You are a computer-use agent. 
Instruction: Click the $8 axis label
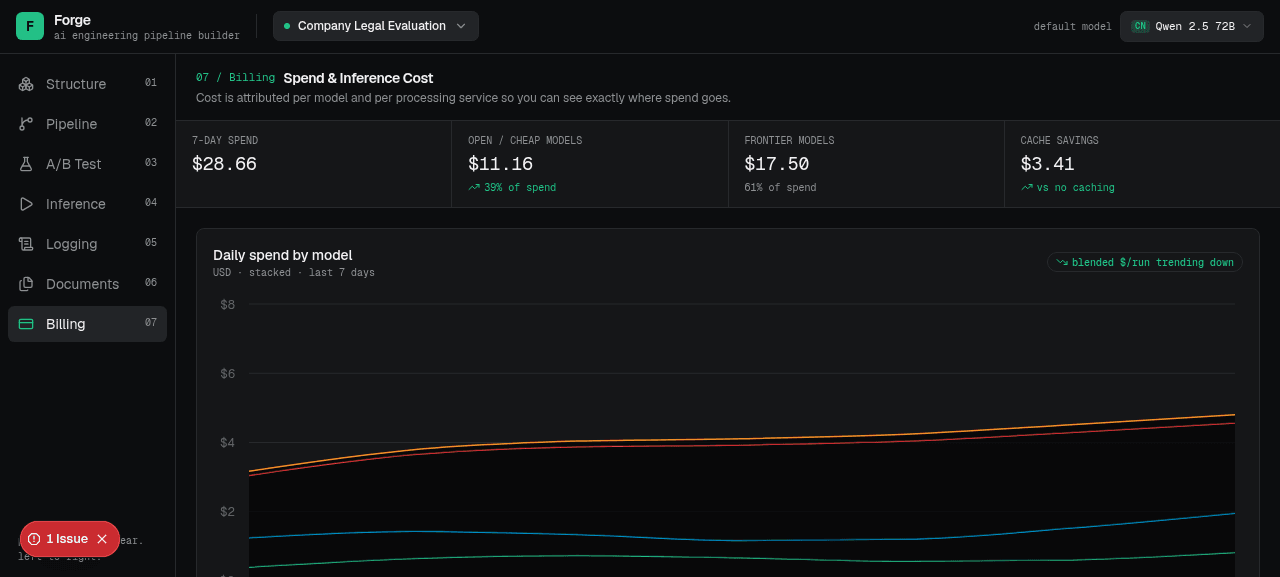(x=228, y=304)
